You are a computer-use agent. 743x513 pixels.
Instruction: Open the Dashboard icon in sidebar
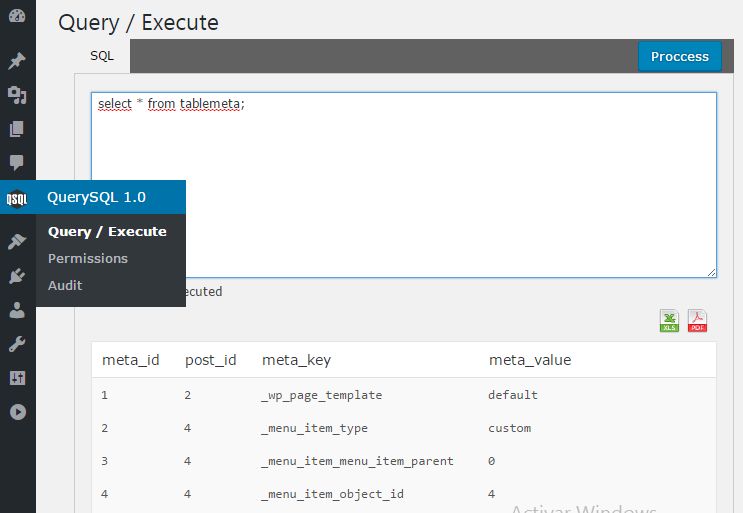17,16
